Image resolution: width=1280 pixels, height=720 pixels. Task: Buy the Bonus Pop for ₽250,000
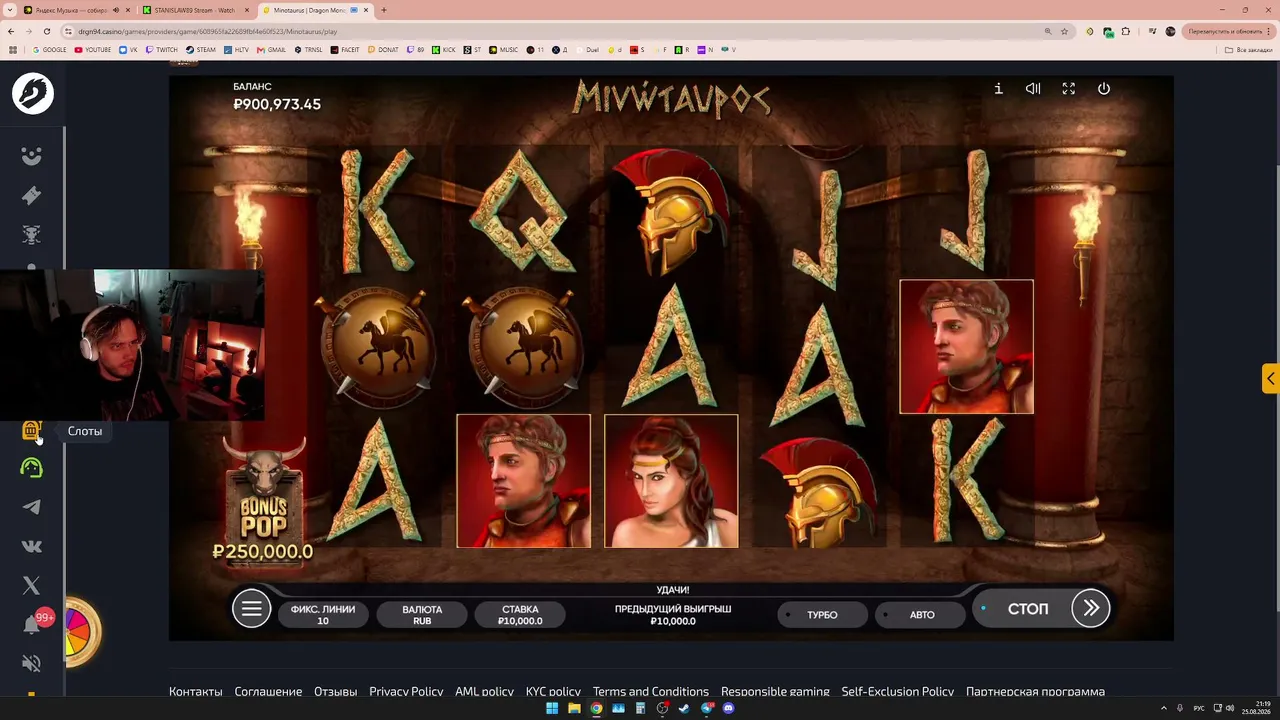point(263,504)
